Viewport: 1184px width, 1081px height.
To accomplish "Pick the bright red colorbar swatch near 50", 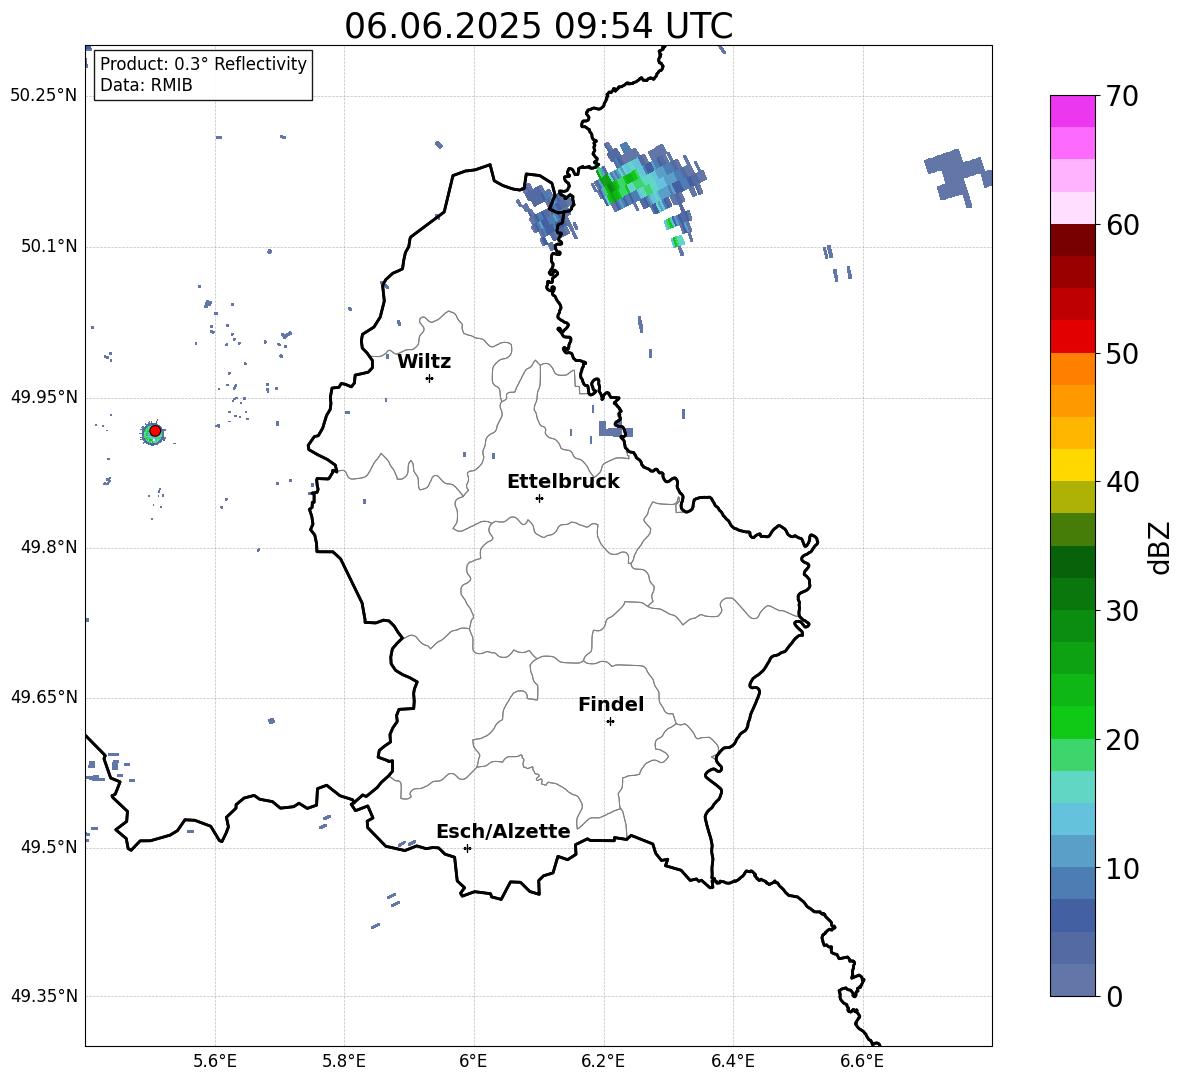I will [x=1072, y=337].
